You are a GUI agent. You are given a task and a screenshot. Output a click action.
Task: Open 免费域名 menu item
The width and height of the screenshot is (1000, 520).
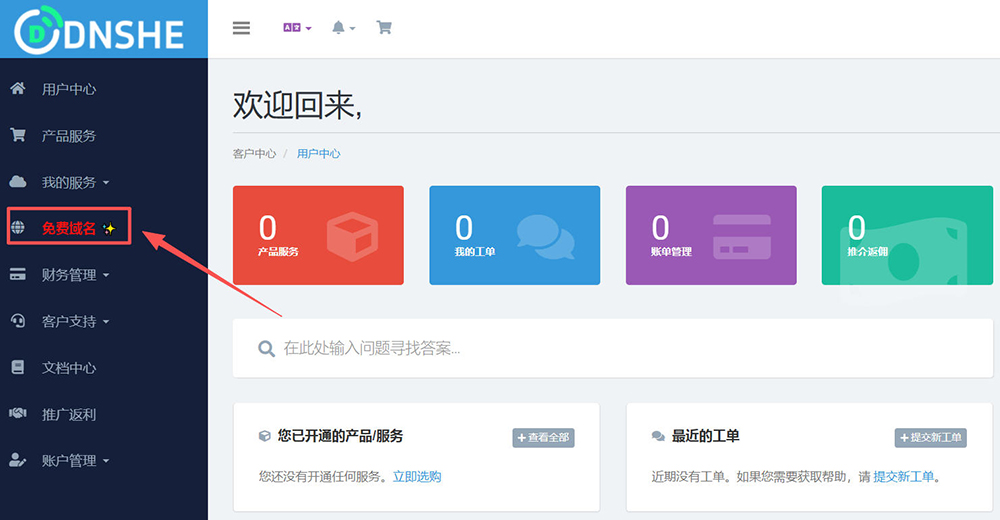[x=69, y=228]
